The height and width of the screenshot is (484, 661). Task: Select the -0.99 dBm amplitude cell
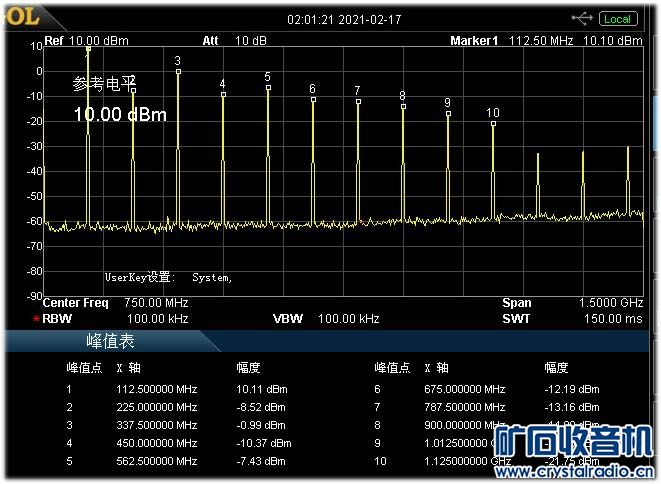click(261, 425)
